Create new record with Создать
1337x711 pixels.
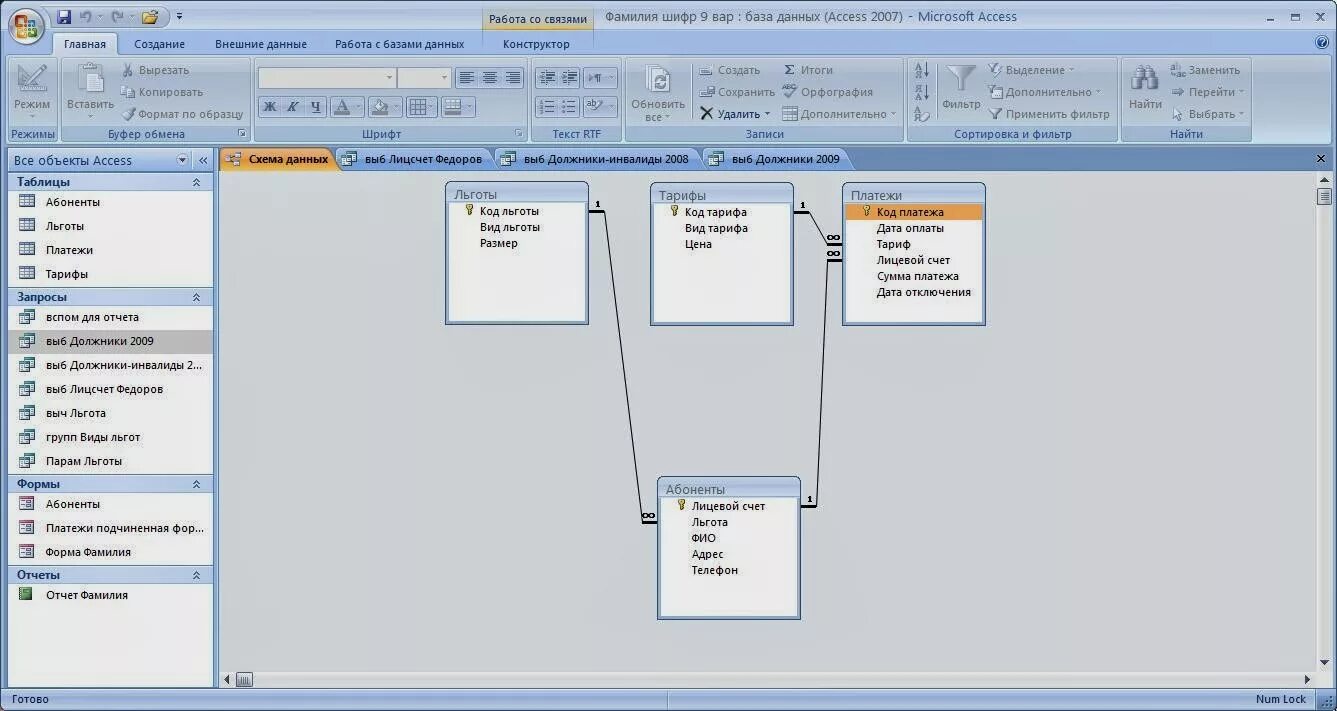(x=729, y=70)
